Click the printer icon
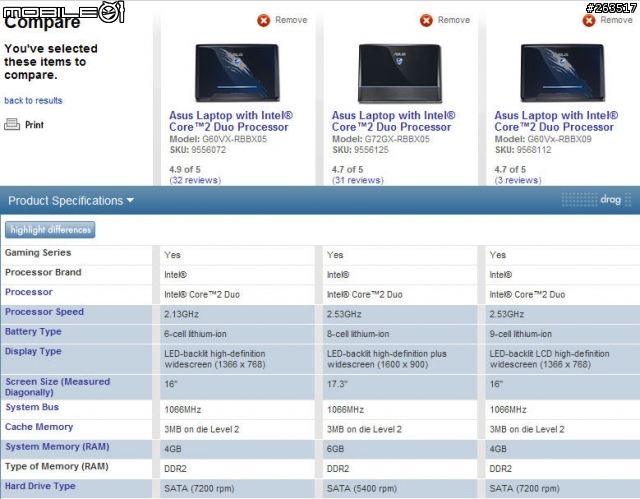The image size is (640, 499). point(12,124)
